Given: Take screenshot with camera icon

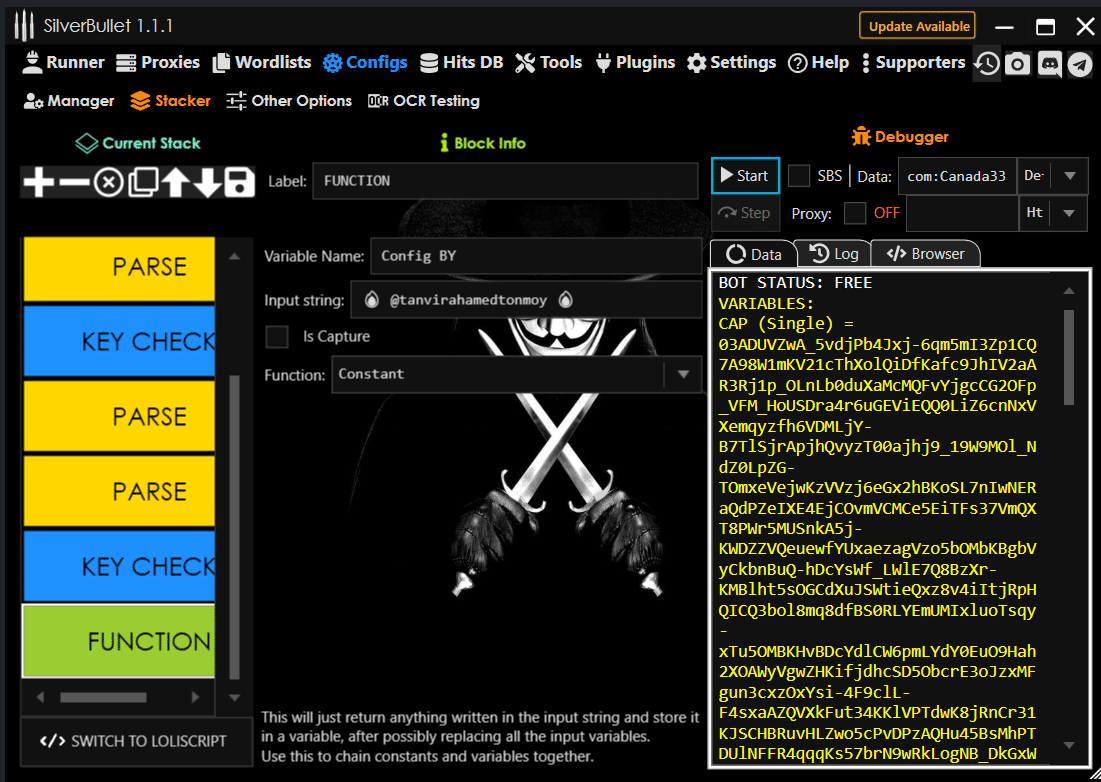Looking at the screenshot, I should tap(1017, 64).
